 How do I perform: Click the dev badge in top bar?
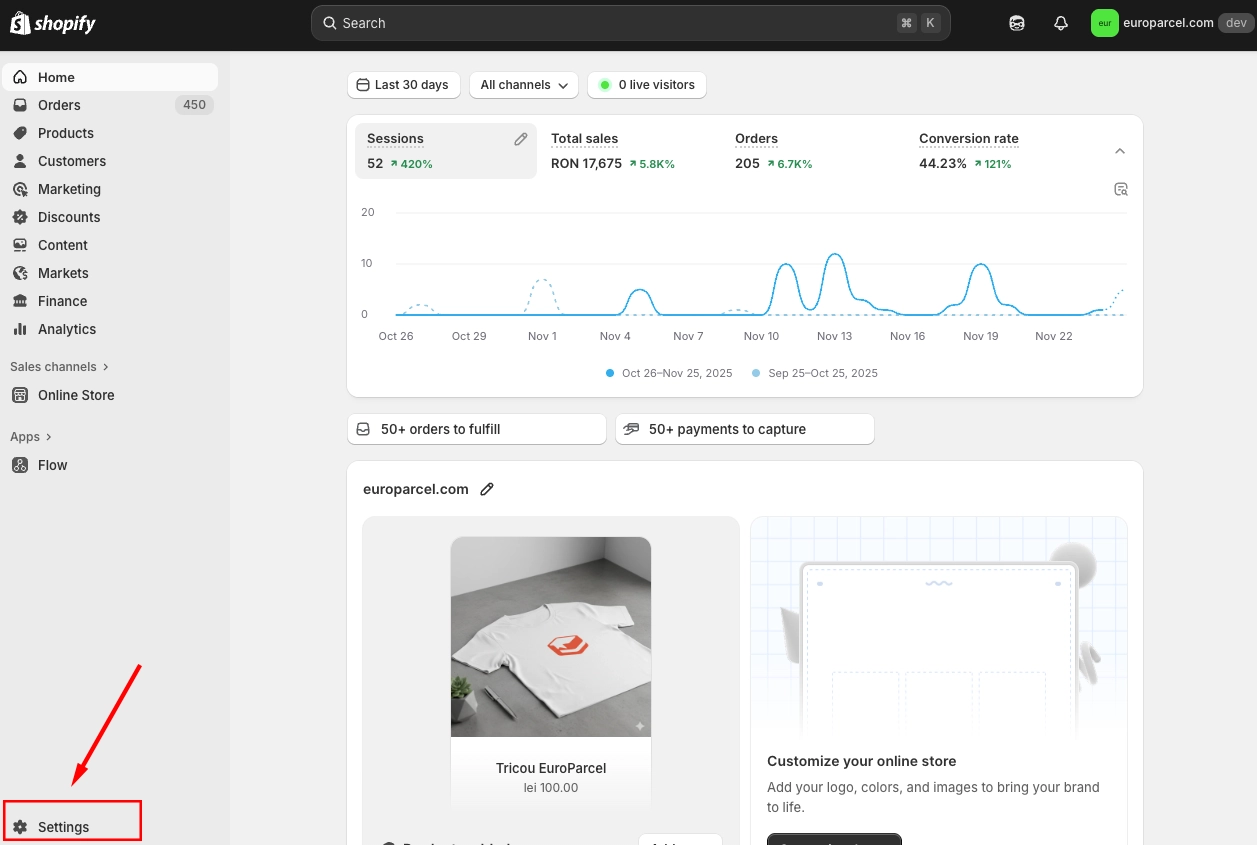[1235, 23]
